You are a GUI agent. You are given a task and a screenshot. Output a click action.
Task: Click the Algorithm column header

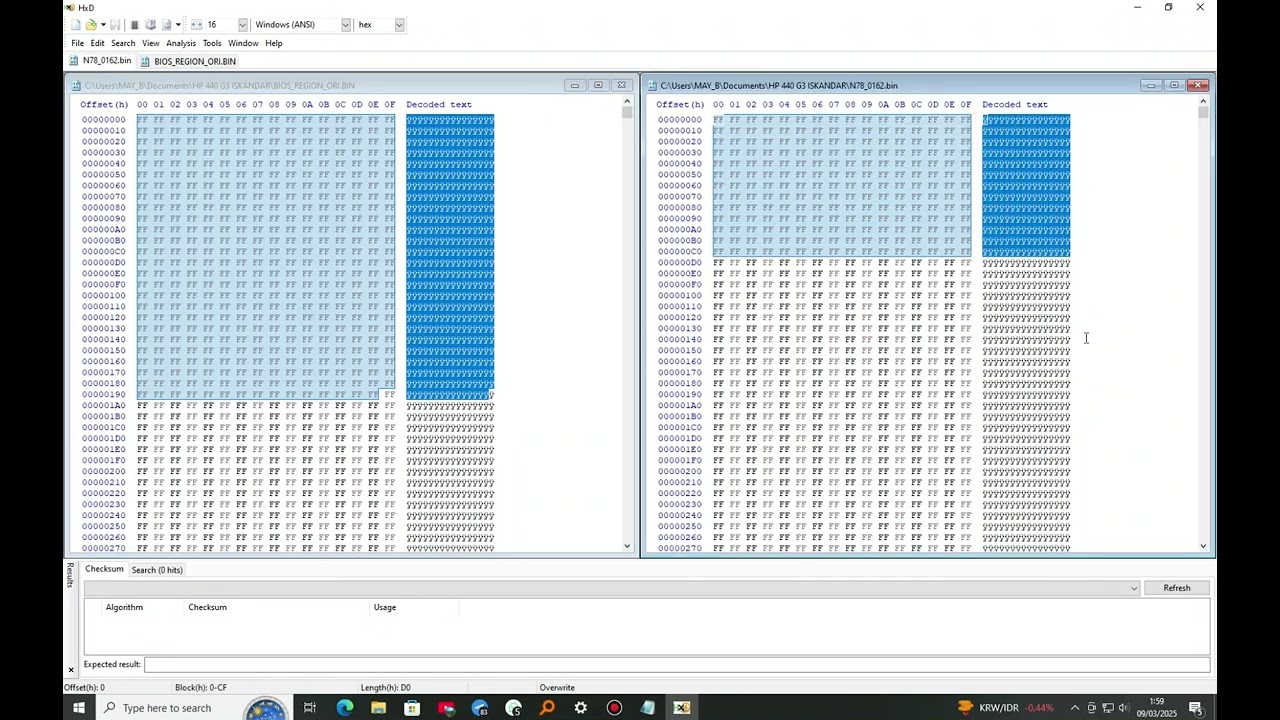click(x=124, y=607)
